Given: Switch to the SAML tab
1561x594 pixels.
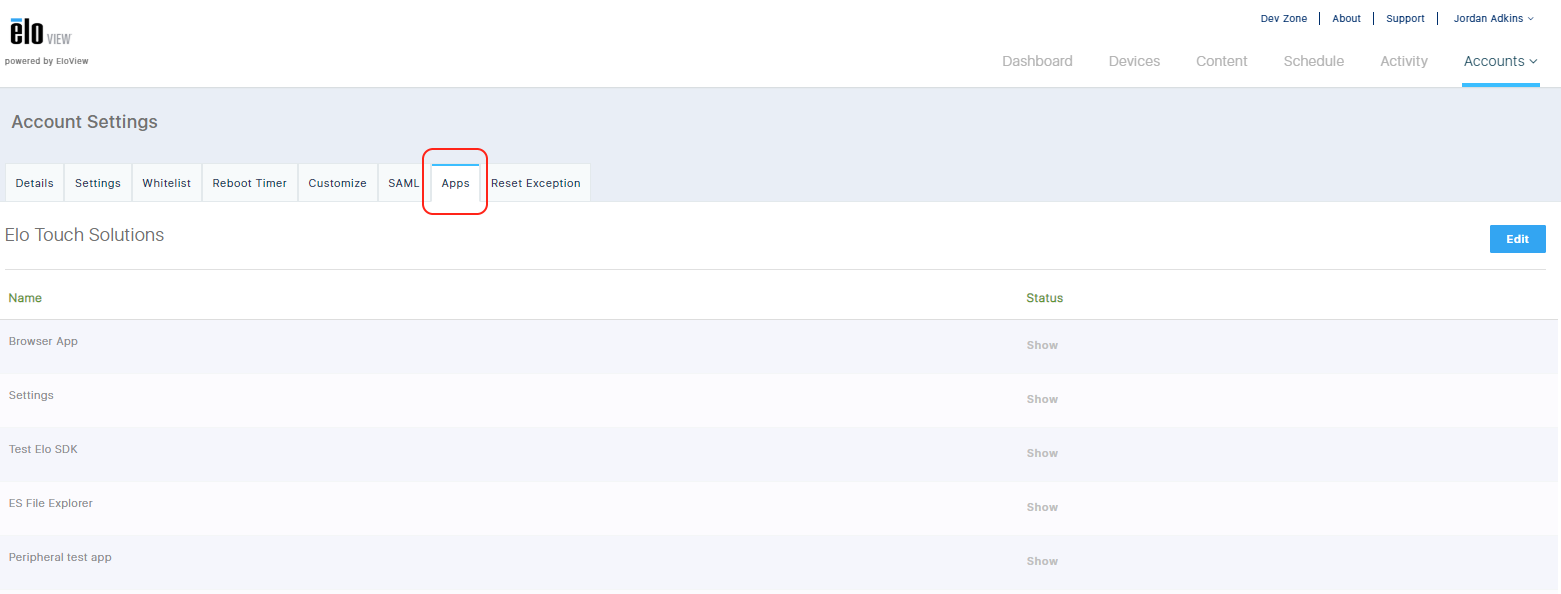Looking at the screenshot, I should [404, 183].
